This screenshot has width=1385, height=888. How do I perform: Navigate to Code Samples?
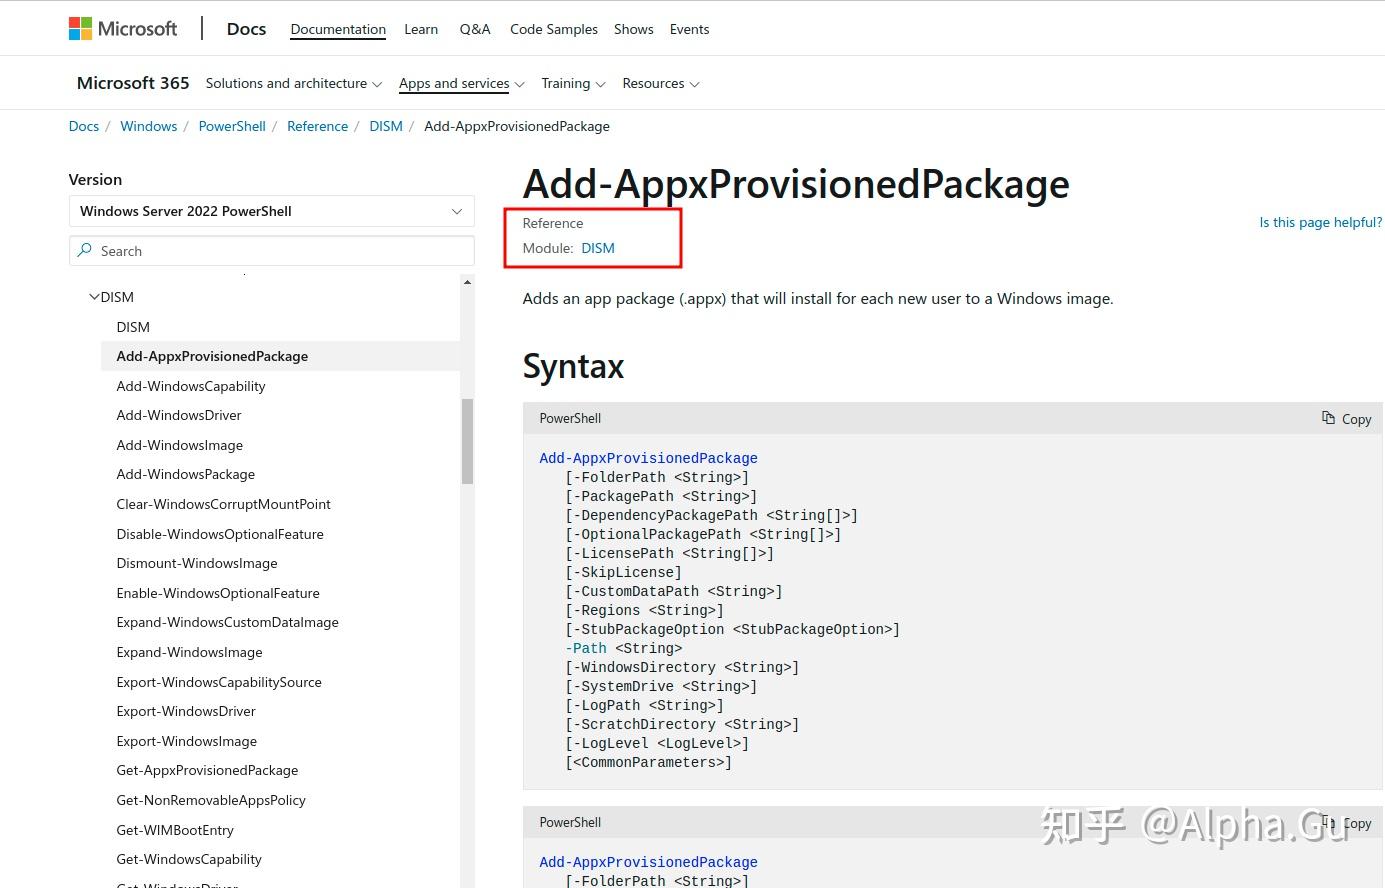pyautogui.click(x=553, y=29)
